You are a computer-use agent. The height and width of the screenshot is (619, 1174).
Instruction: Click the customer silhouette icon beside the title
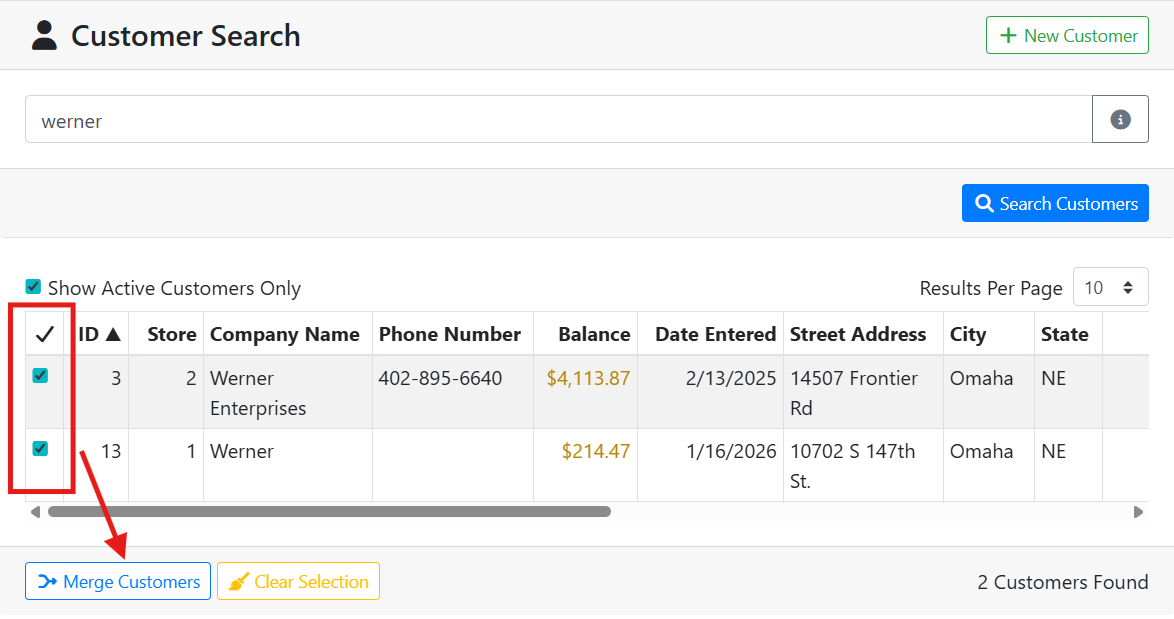44,36
